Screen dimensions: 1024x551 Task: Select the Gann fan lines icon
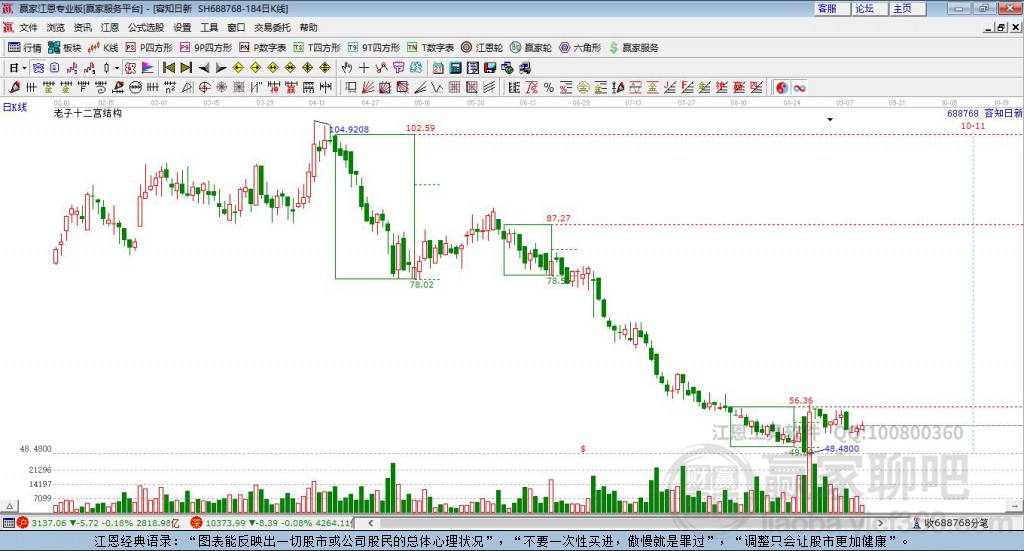click(368, 87)
